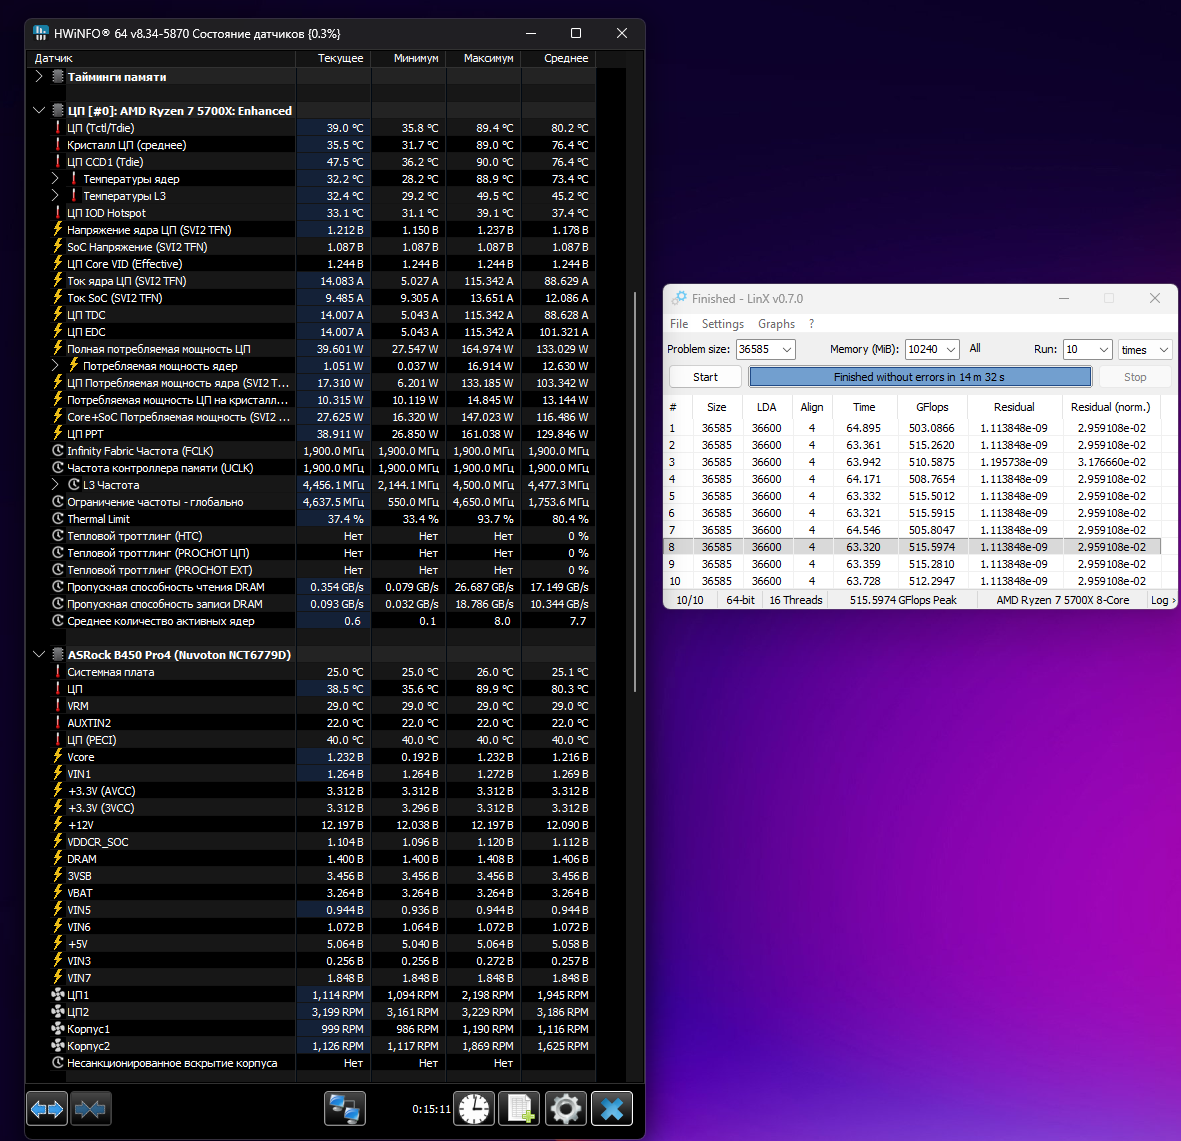1181x1141 pixels.
Task: Click the lightning icon beside DRAM voltage
Action: pyautogui.click(x=58, y=859)
